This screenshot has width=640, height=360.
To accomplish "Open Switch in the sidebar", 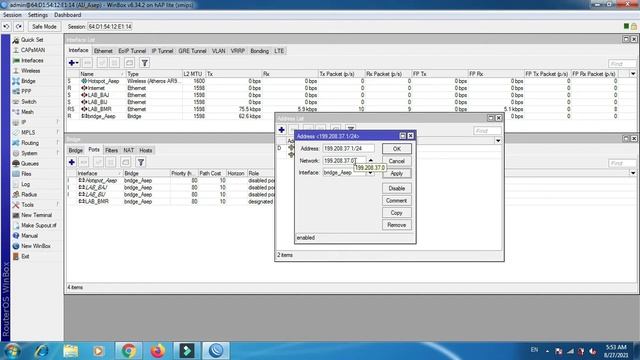I will pos(29,102).
